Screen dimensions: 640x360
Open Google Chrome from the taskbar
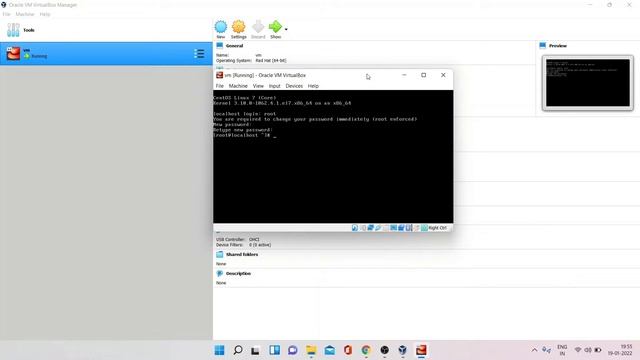(366, 350)
